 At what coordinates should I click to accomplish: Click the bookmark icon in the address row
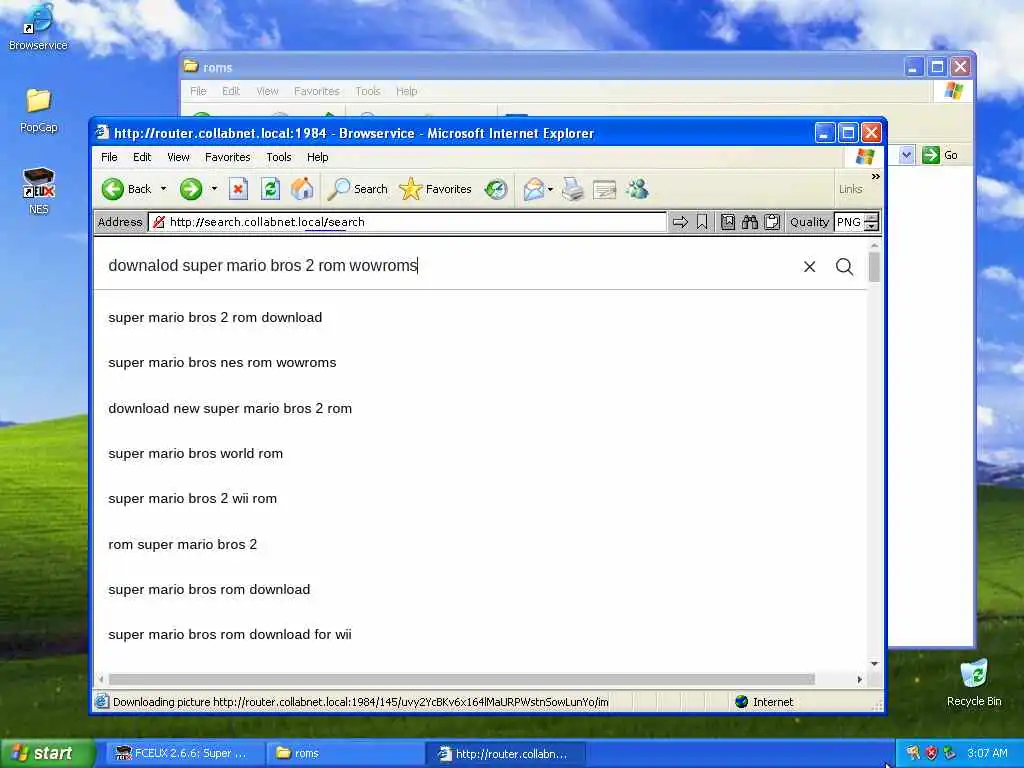pyautogui.click(x=702, y=222)
